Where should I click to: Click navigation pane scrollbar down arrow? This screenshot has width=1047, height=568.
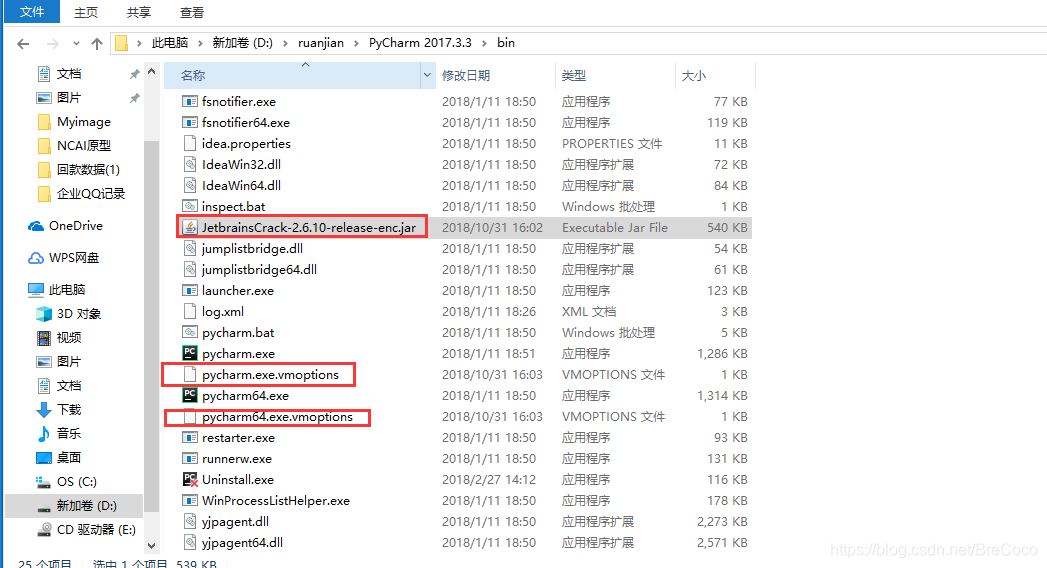click(x=152, y=545)
